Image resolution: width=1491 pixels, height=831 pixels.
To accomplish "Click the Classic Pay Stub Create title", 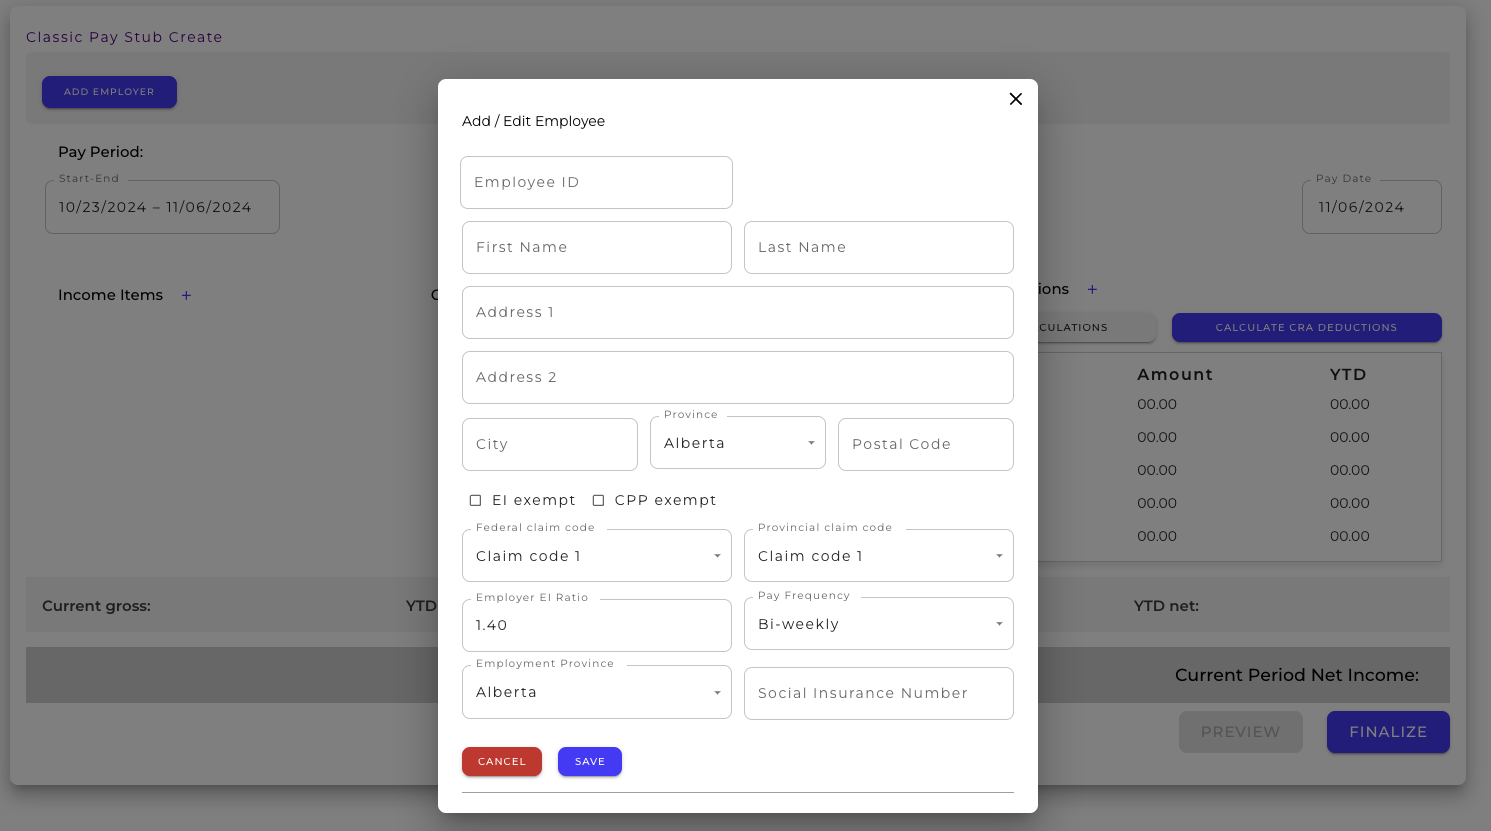I will [x=124, y=37].
